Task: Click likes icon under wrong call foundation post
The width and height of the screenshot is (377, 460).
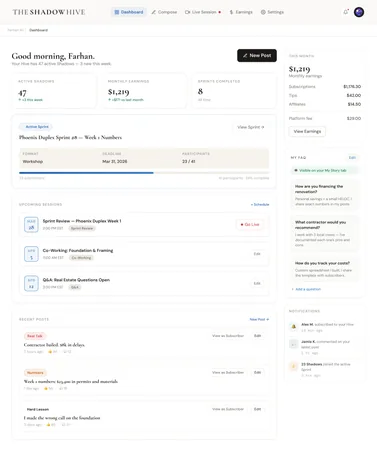Action: (x=48, y=425)
